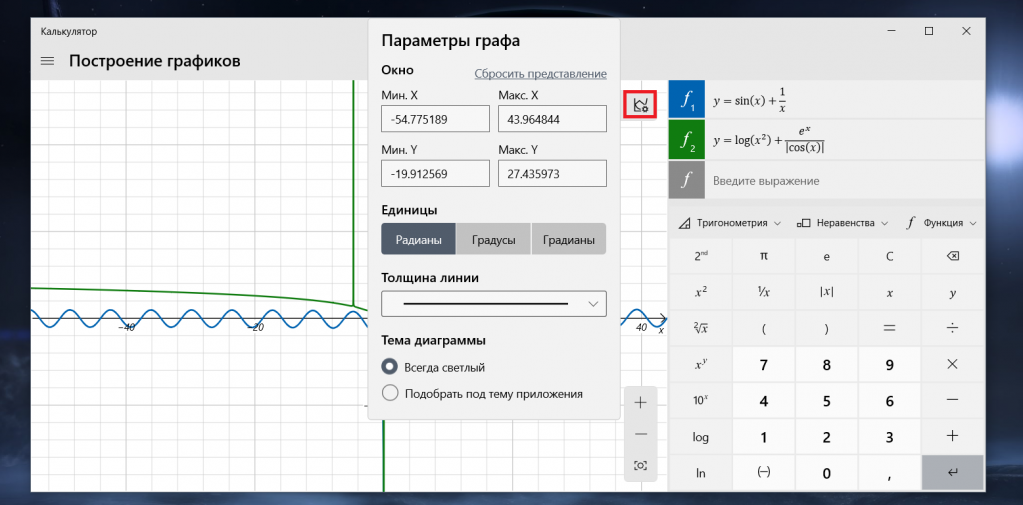Screen dimensions: 1023x505
Task: Expand the Функция dropdown
Action: point(941,222)
